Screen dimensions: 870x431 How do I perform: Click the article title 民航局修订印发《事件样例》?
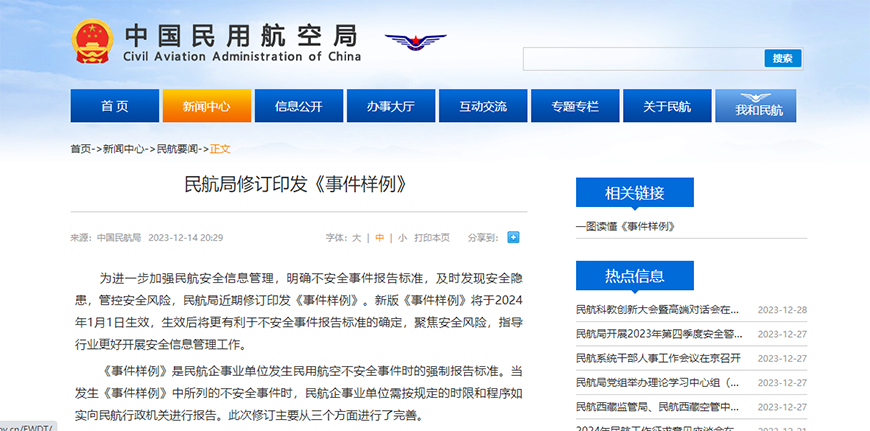tap(296, 184)
